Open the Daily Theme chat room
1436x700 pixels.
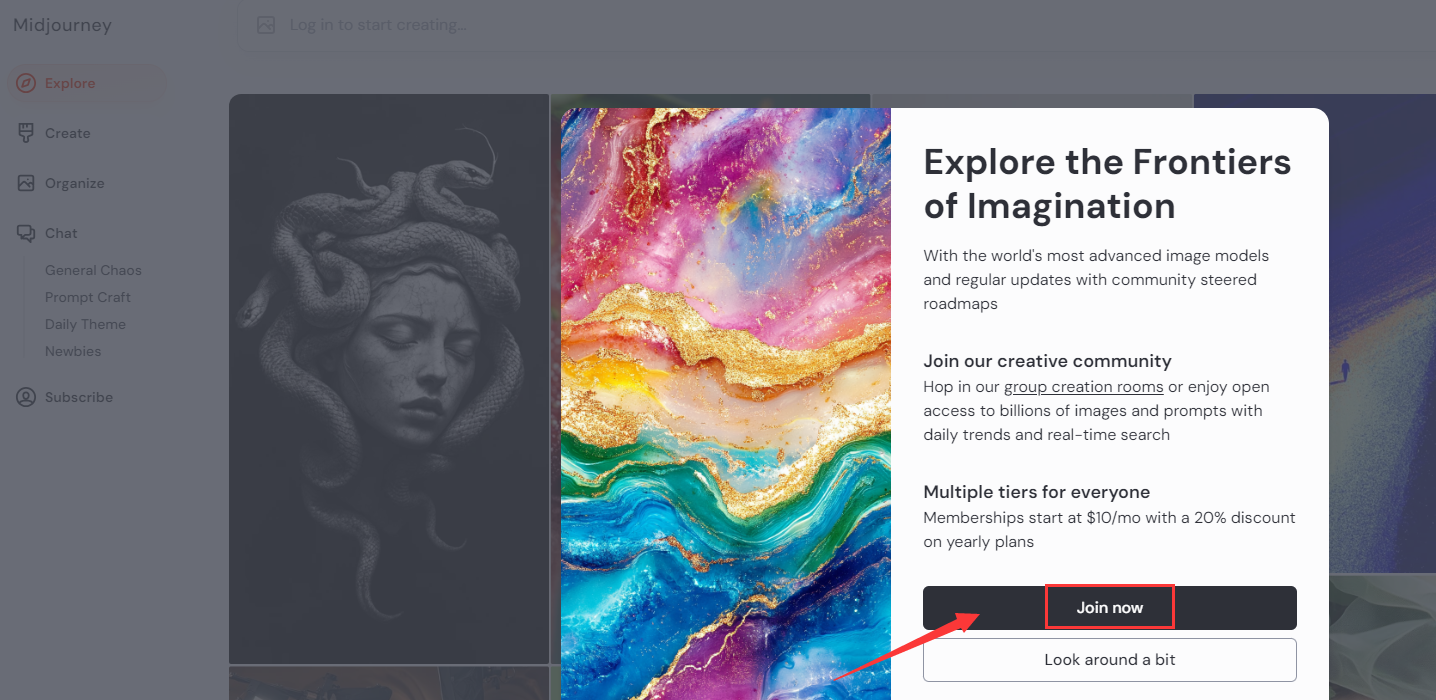click(85, 324)
